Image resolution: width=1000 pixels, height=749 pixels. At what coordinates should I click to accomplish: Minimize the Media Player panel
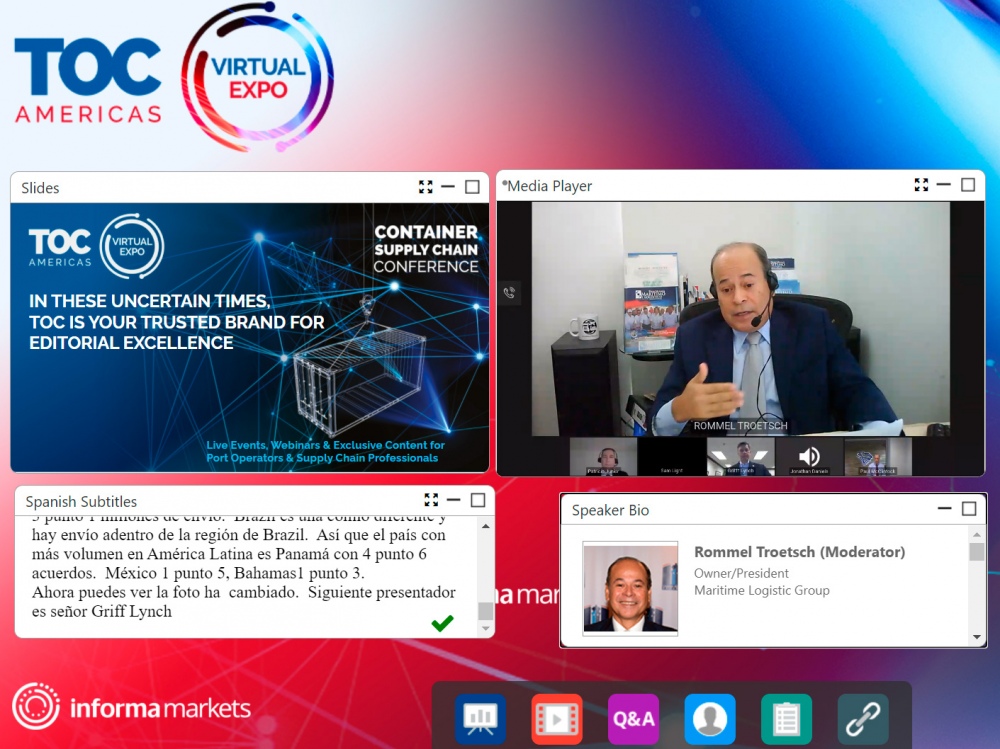coord(944,185)
